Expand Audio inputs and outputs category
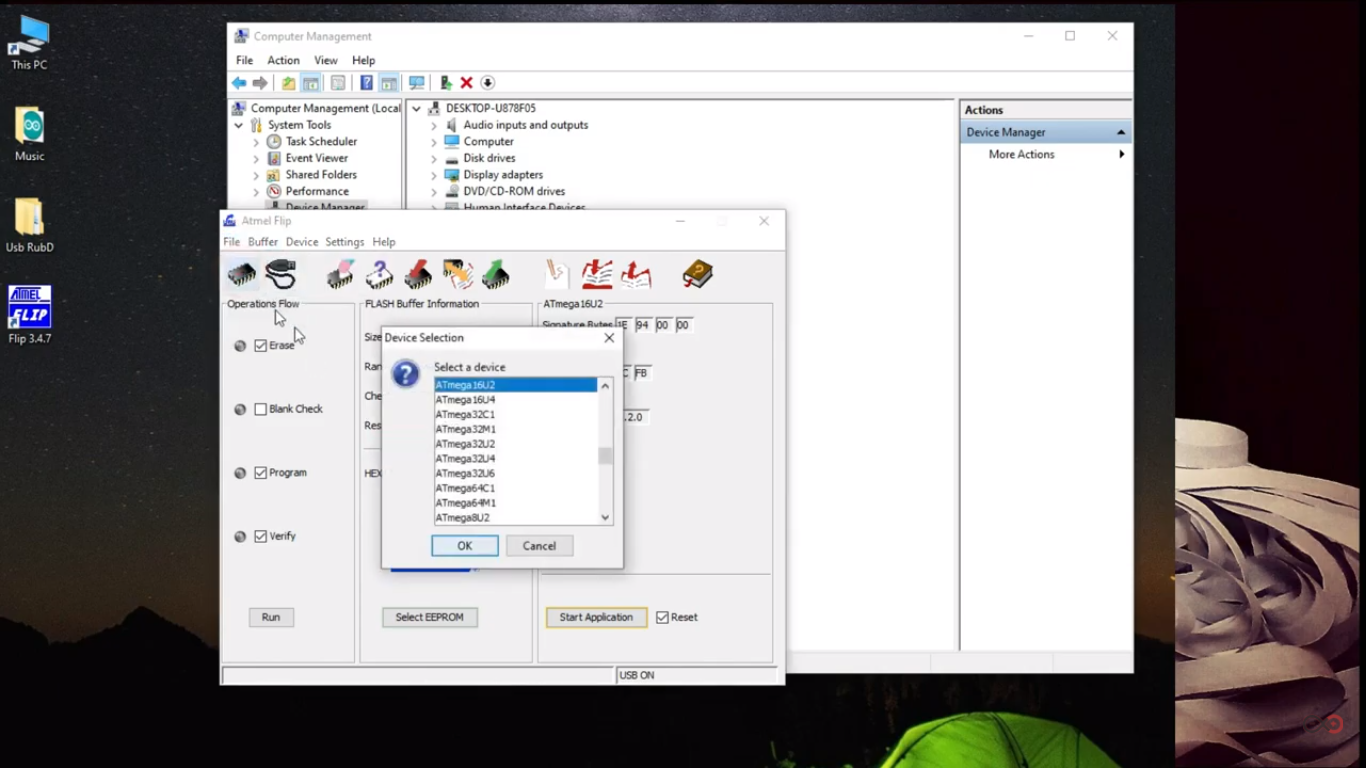The width and height of the screenshot is (1366, 768). [x=434, y=125]
